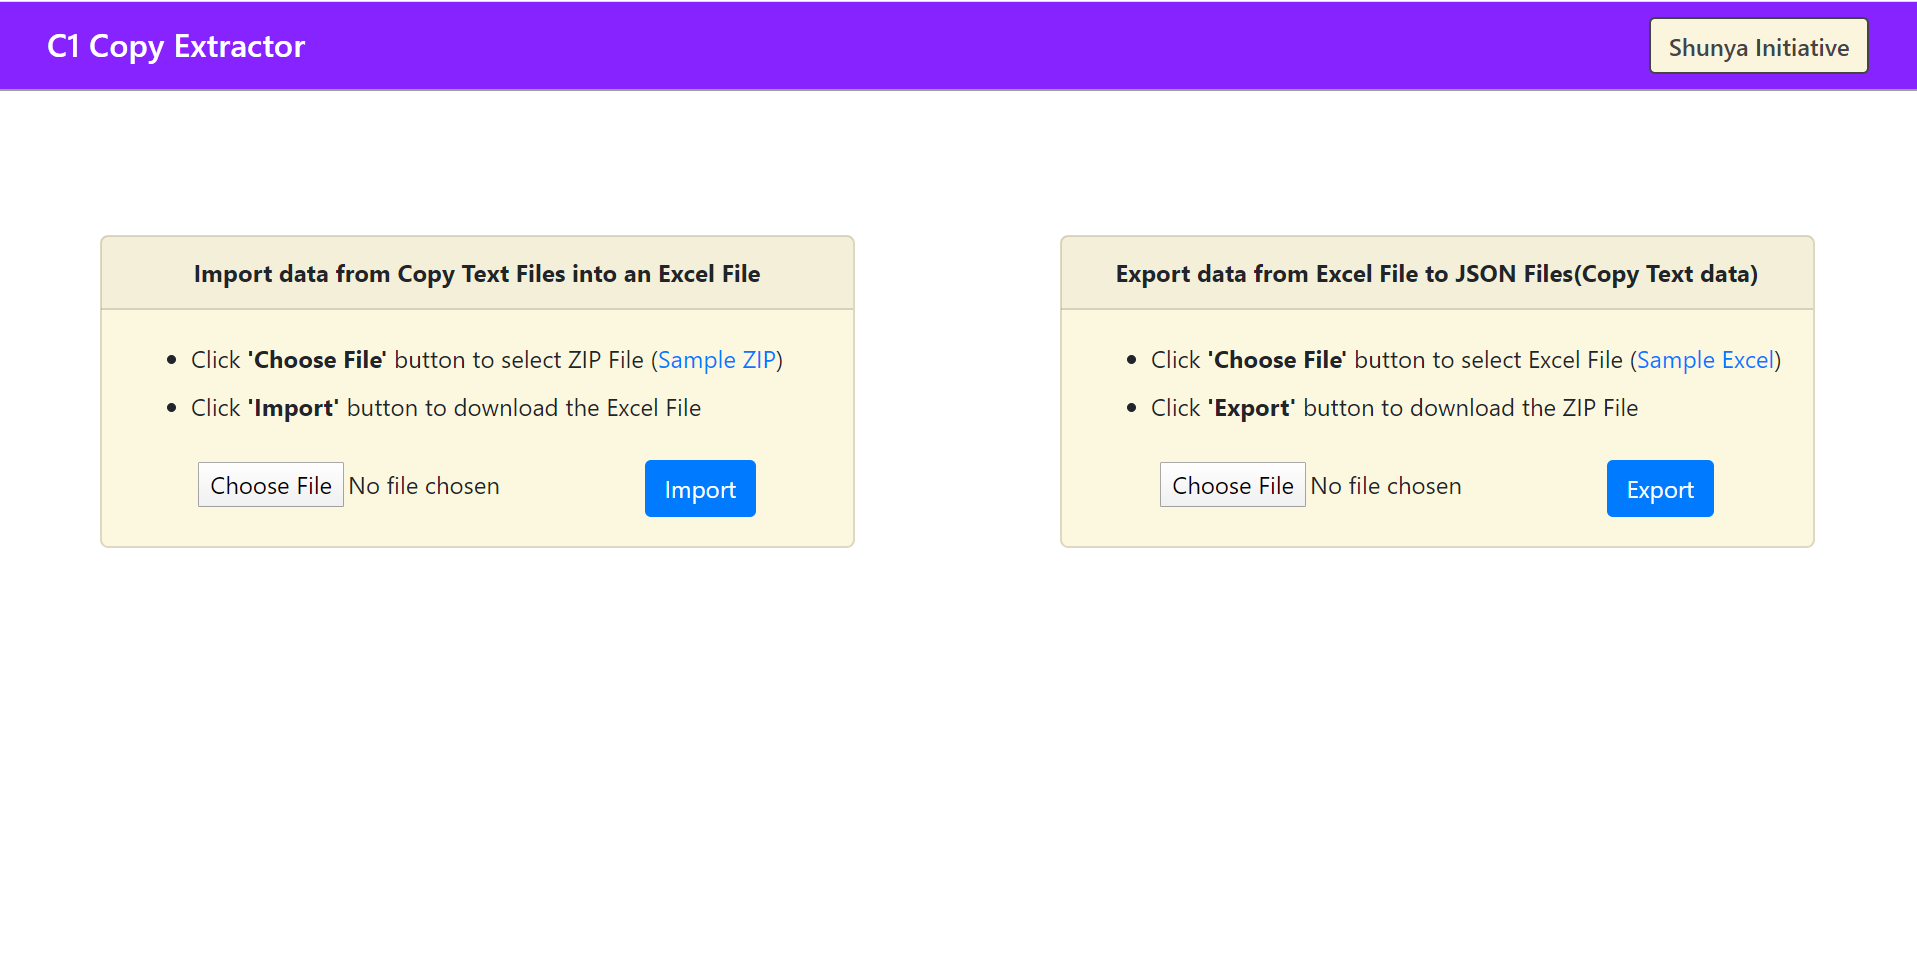Click the bold 'Import' word in instructions
Viewport: 1917px width, 960px height.
[x=294, y=408]
